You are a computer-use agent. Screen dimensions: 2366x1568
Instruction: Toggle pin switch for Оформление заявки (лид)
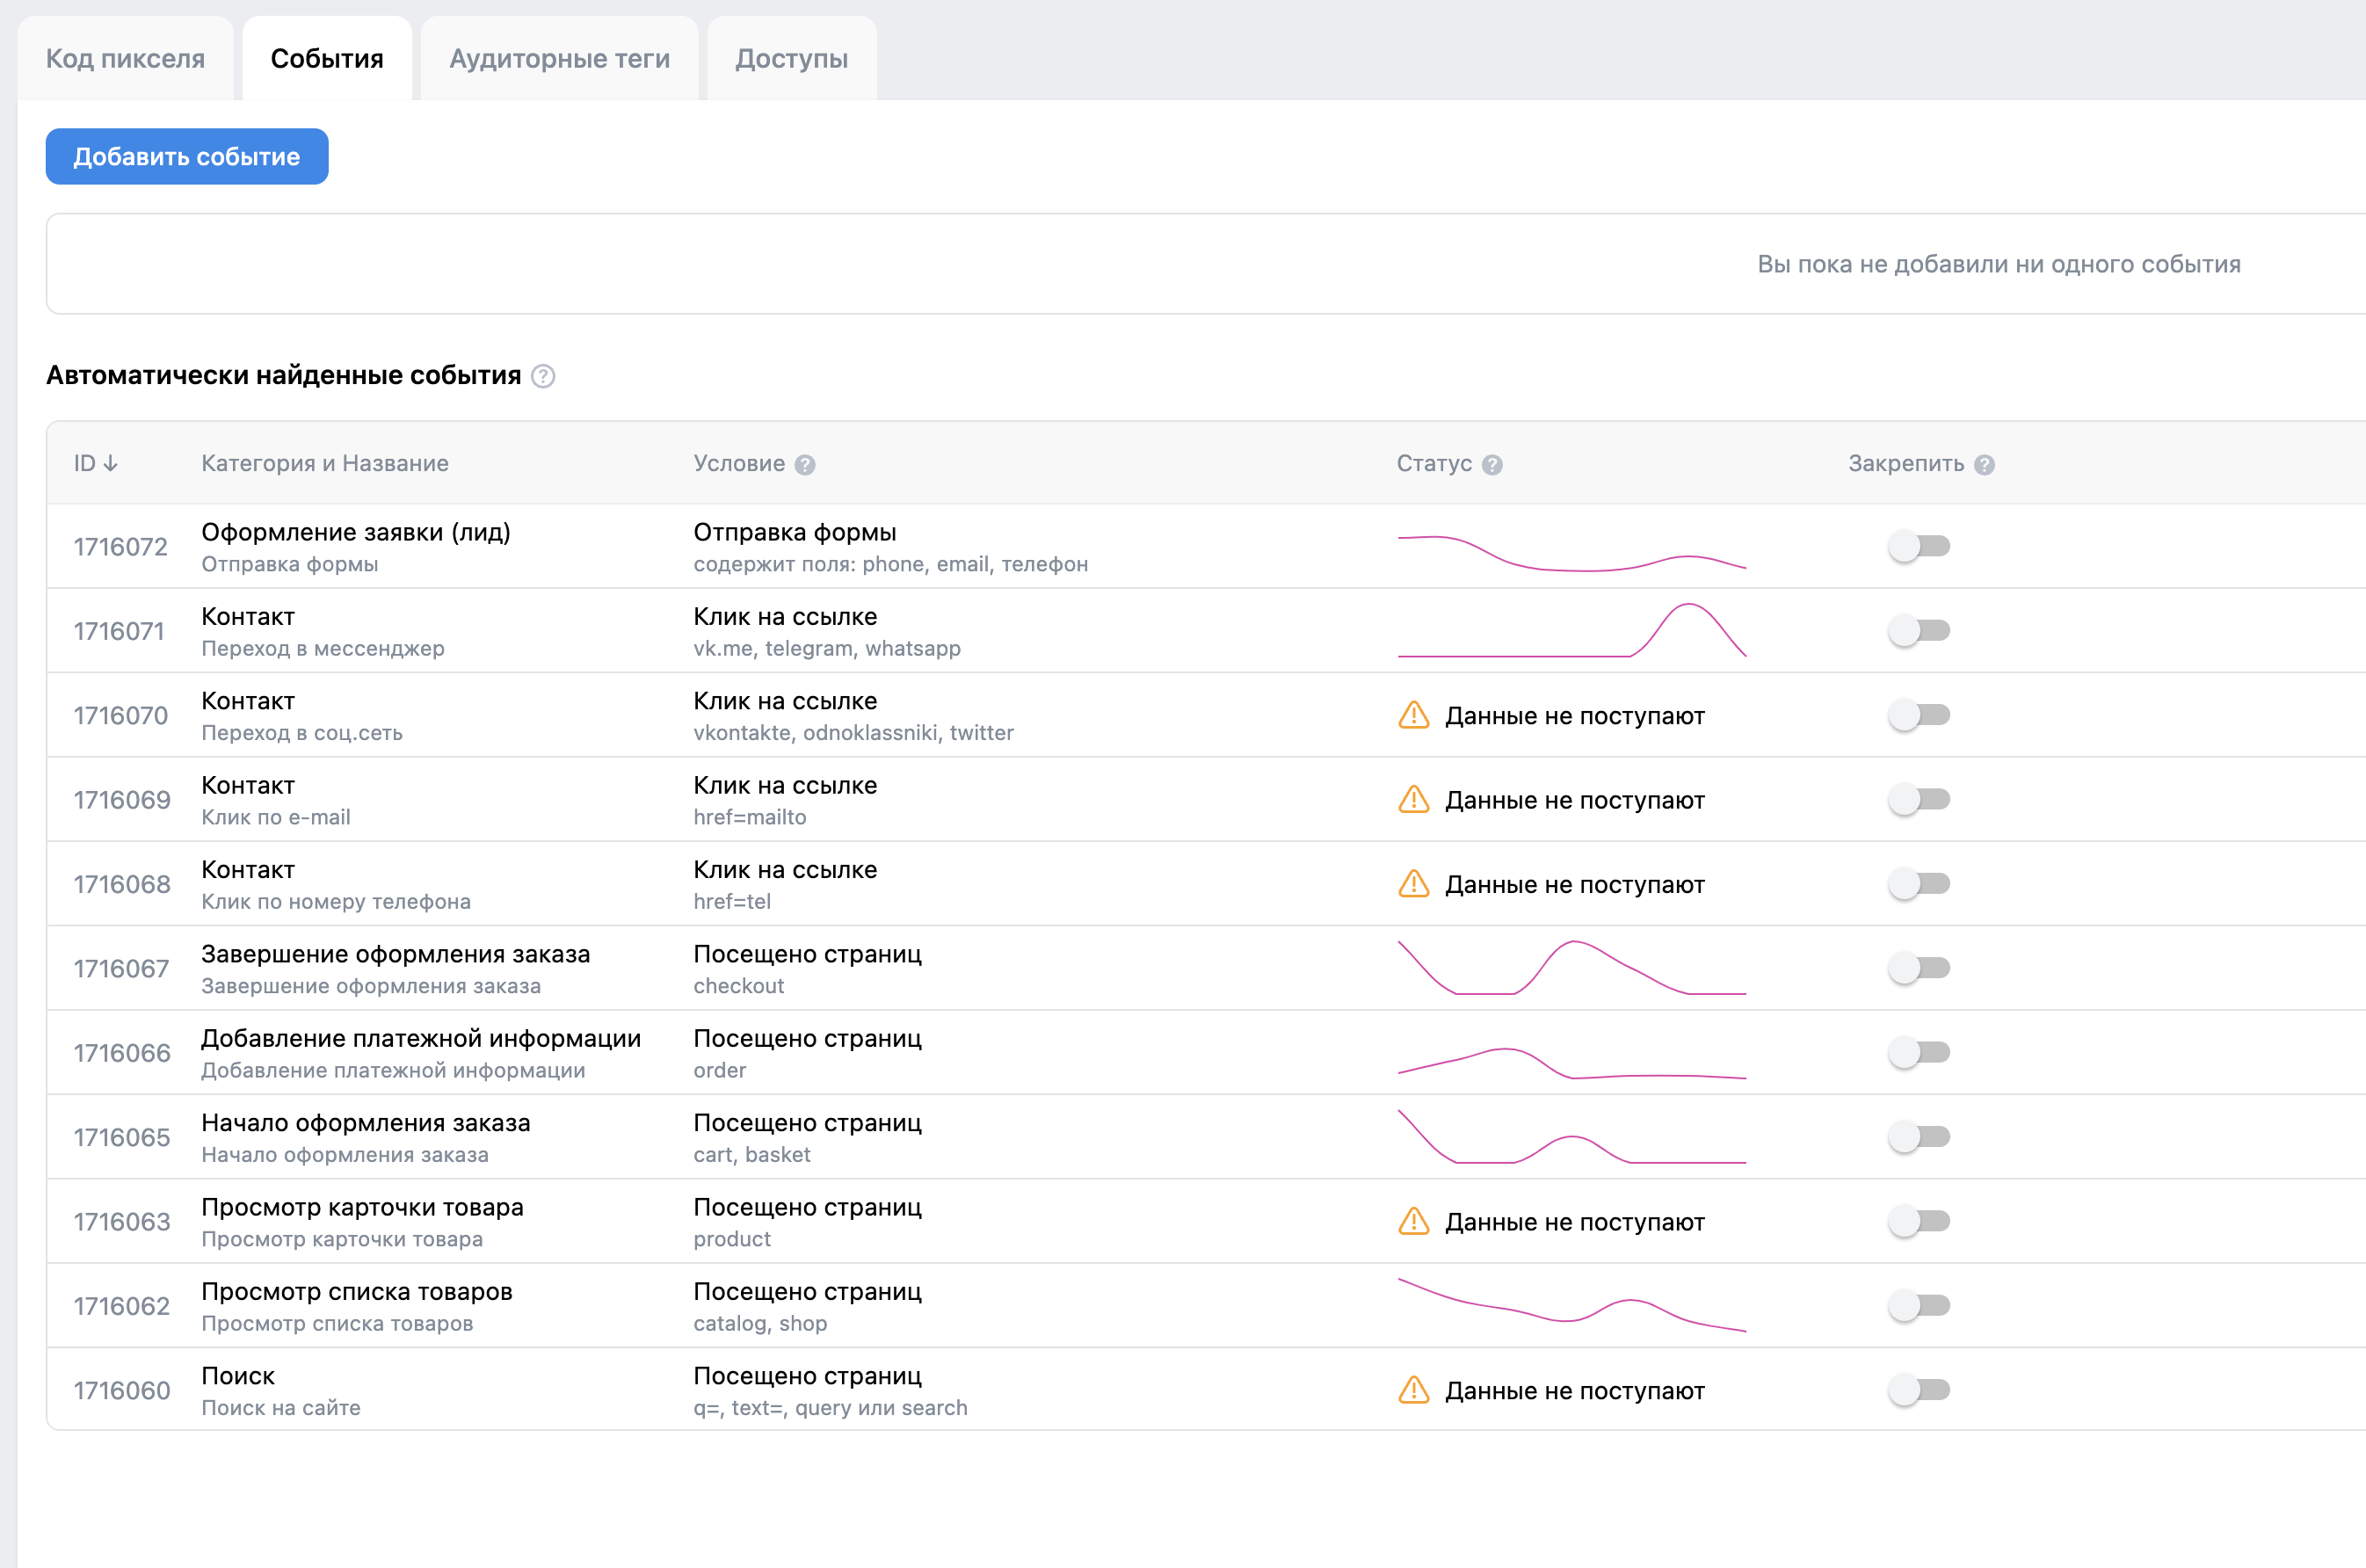[x=1919, y=547]
